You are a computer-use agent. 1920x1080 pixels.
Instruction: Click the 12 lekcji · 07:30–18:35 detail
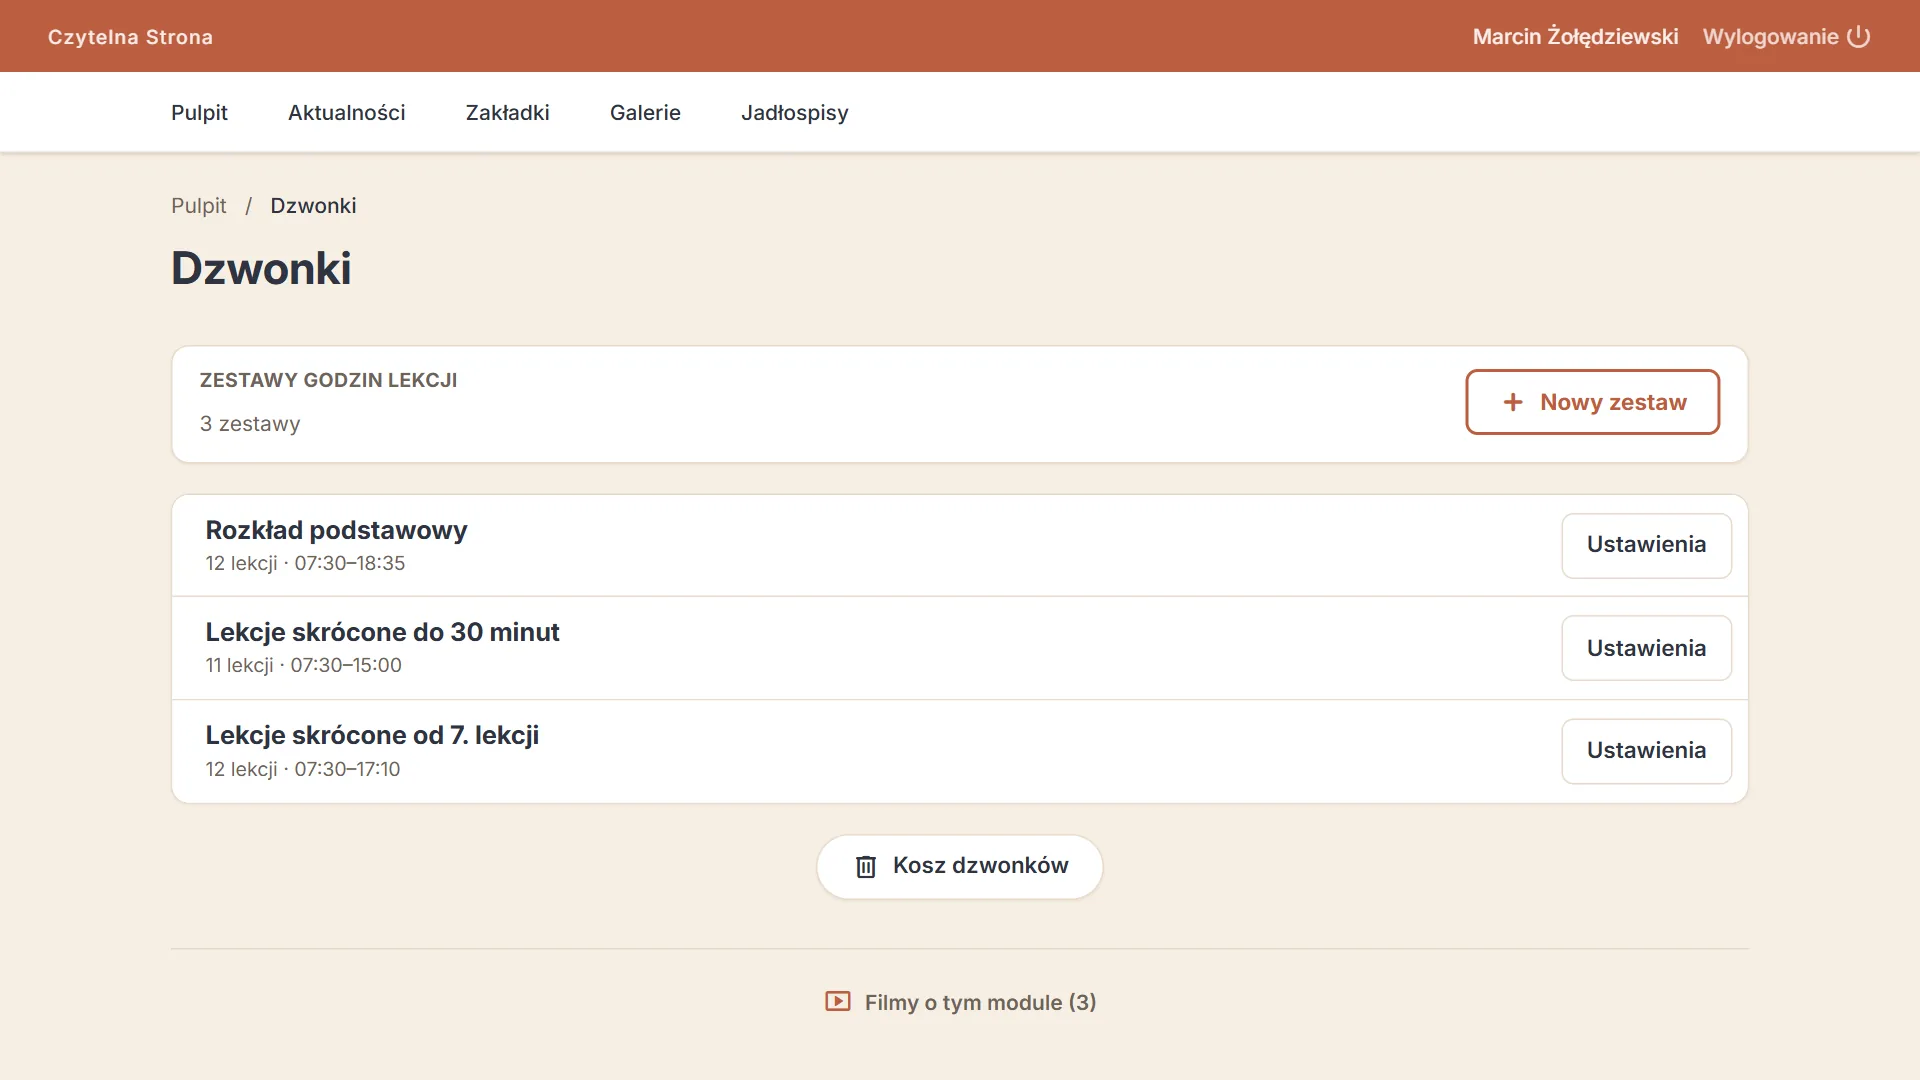click(x=305, y=563)
